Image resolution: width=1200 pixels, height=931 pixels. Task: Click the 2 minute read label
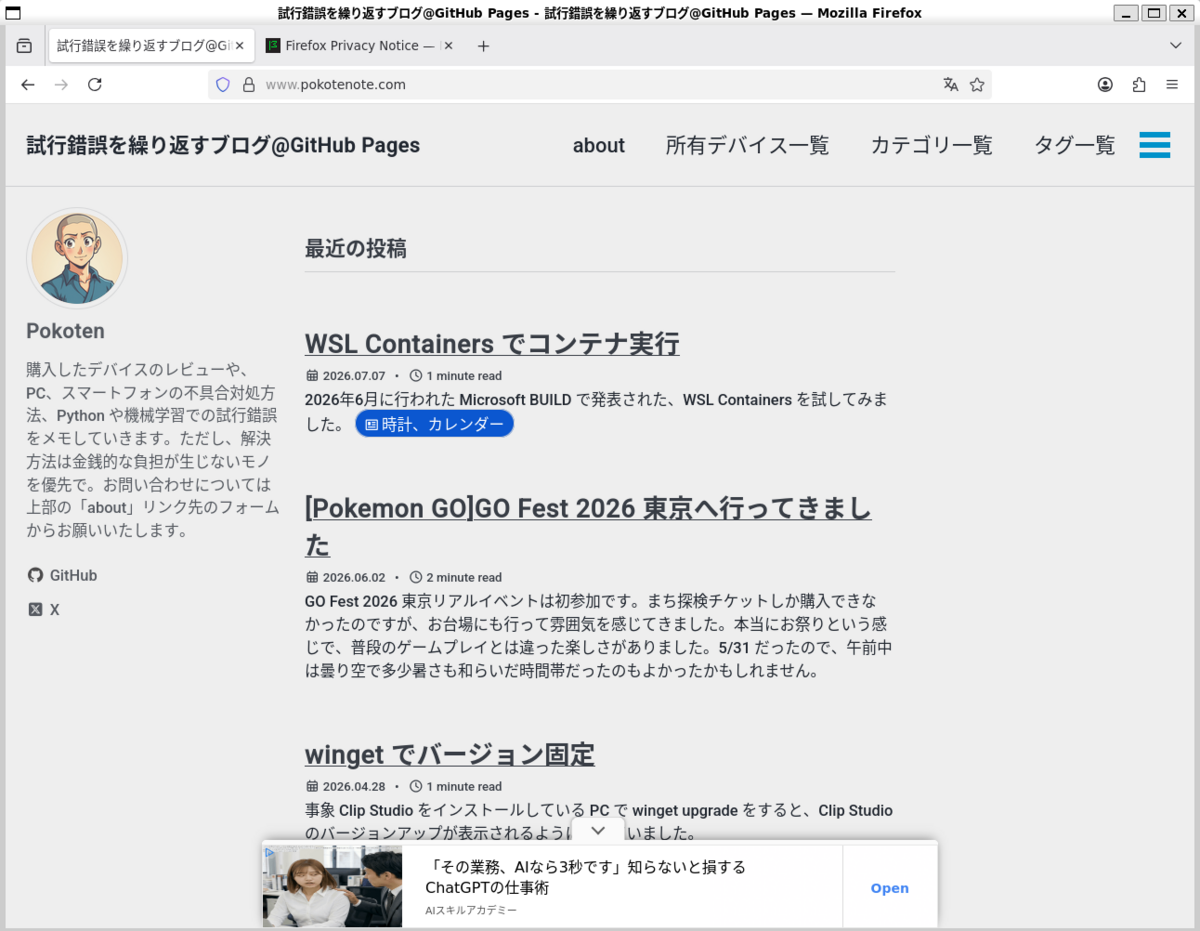pyautogui.click(x=464, y=577)
